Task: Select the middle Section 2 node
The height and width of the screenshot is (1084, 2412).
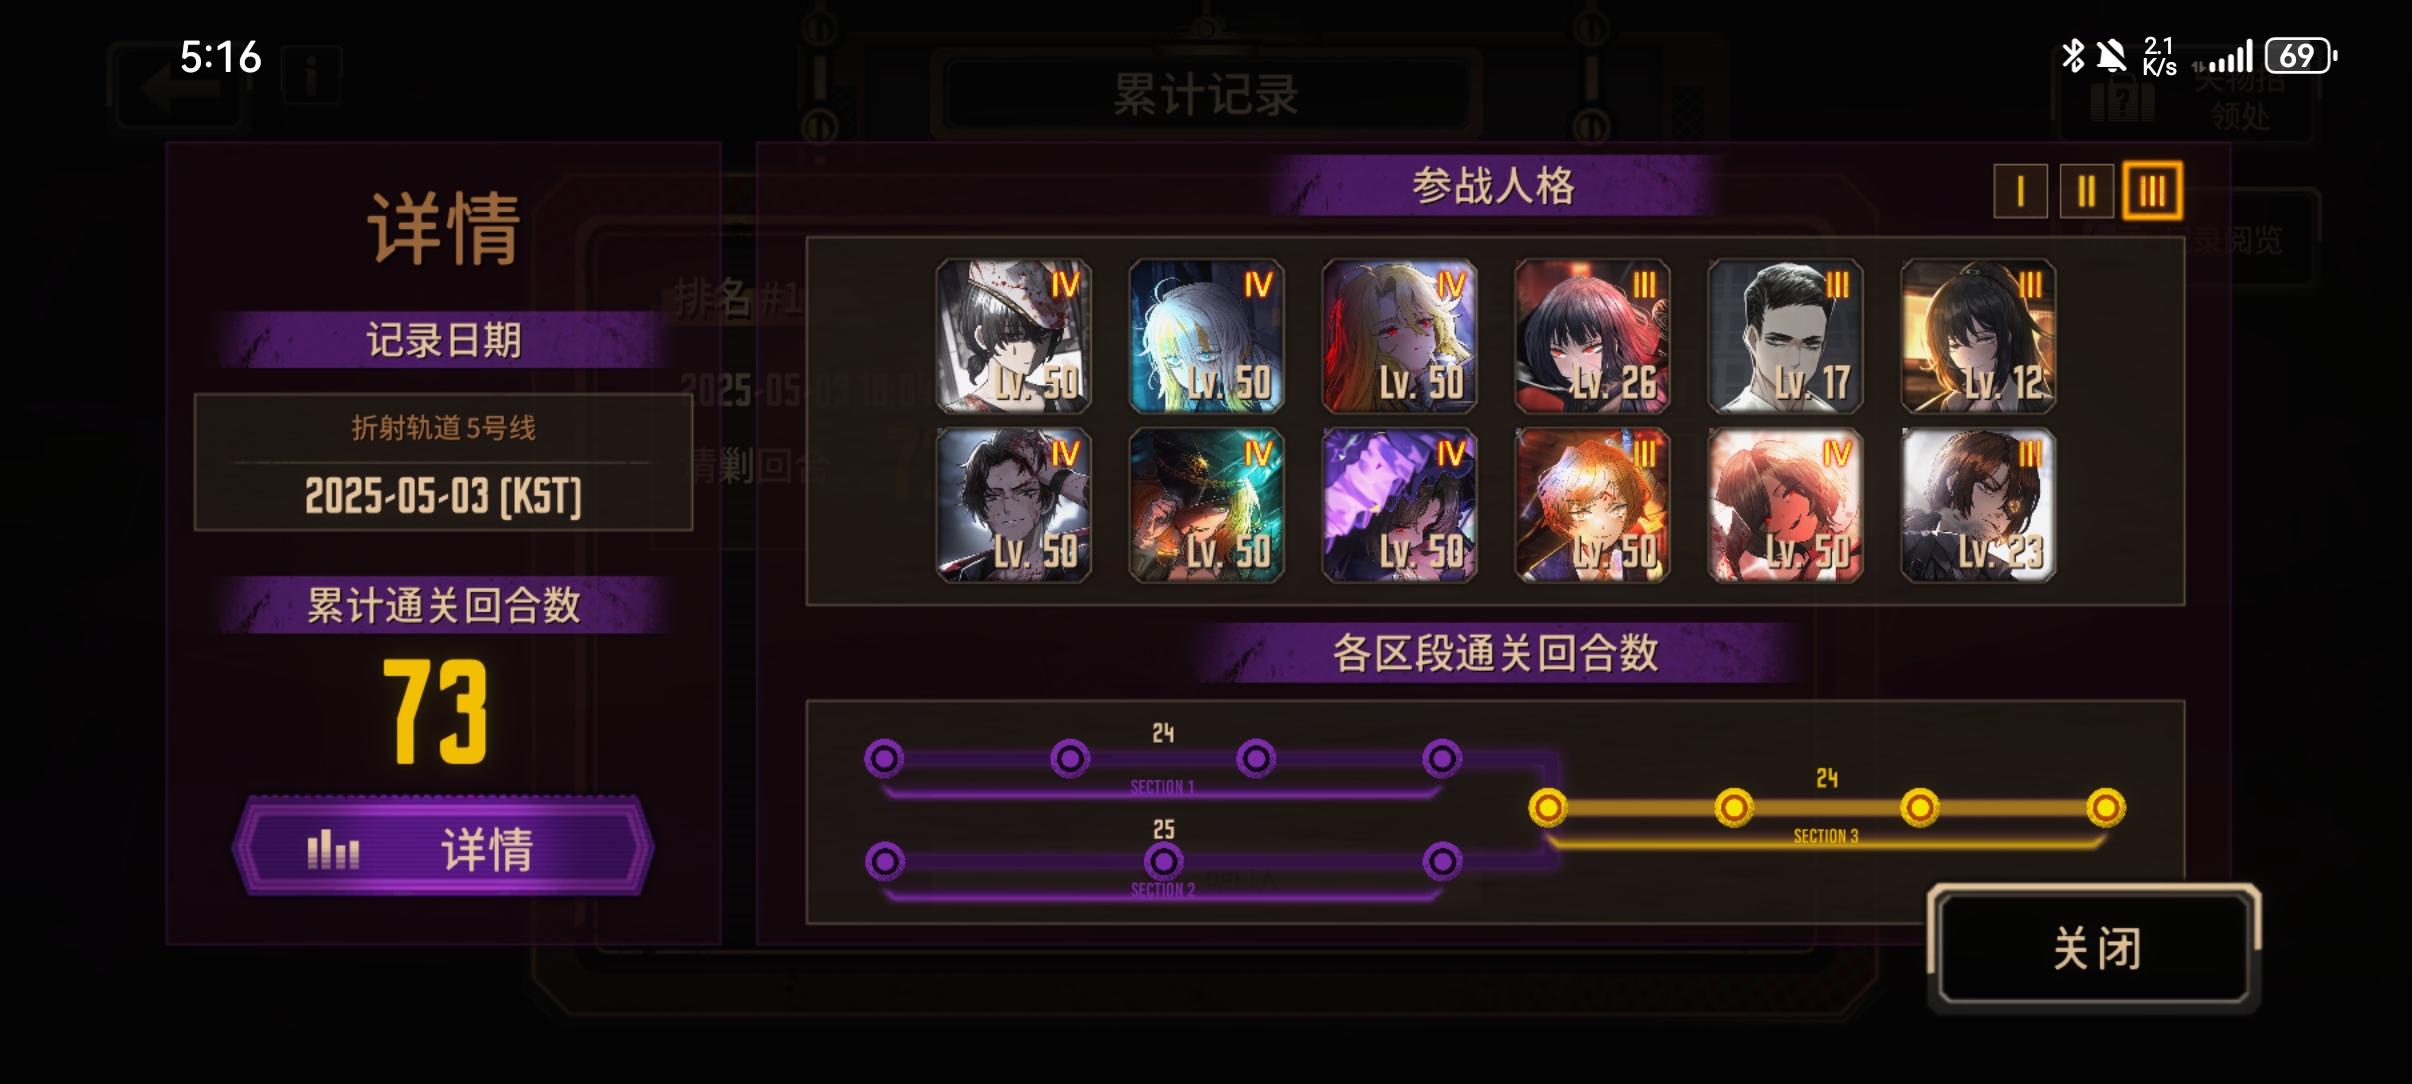Action: pyautogui.click(x=1163, y=861)
